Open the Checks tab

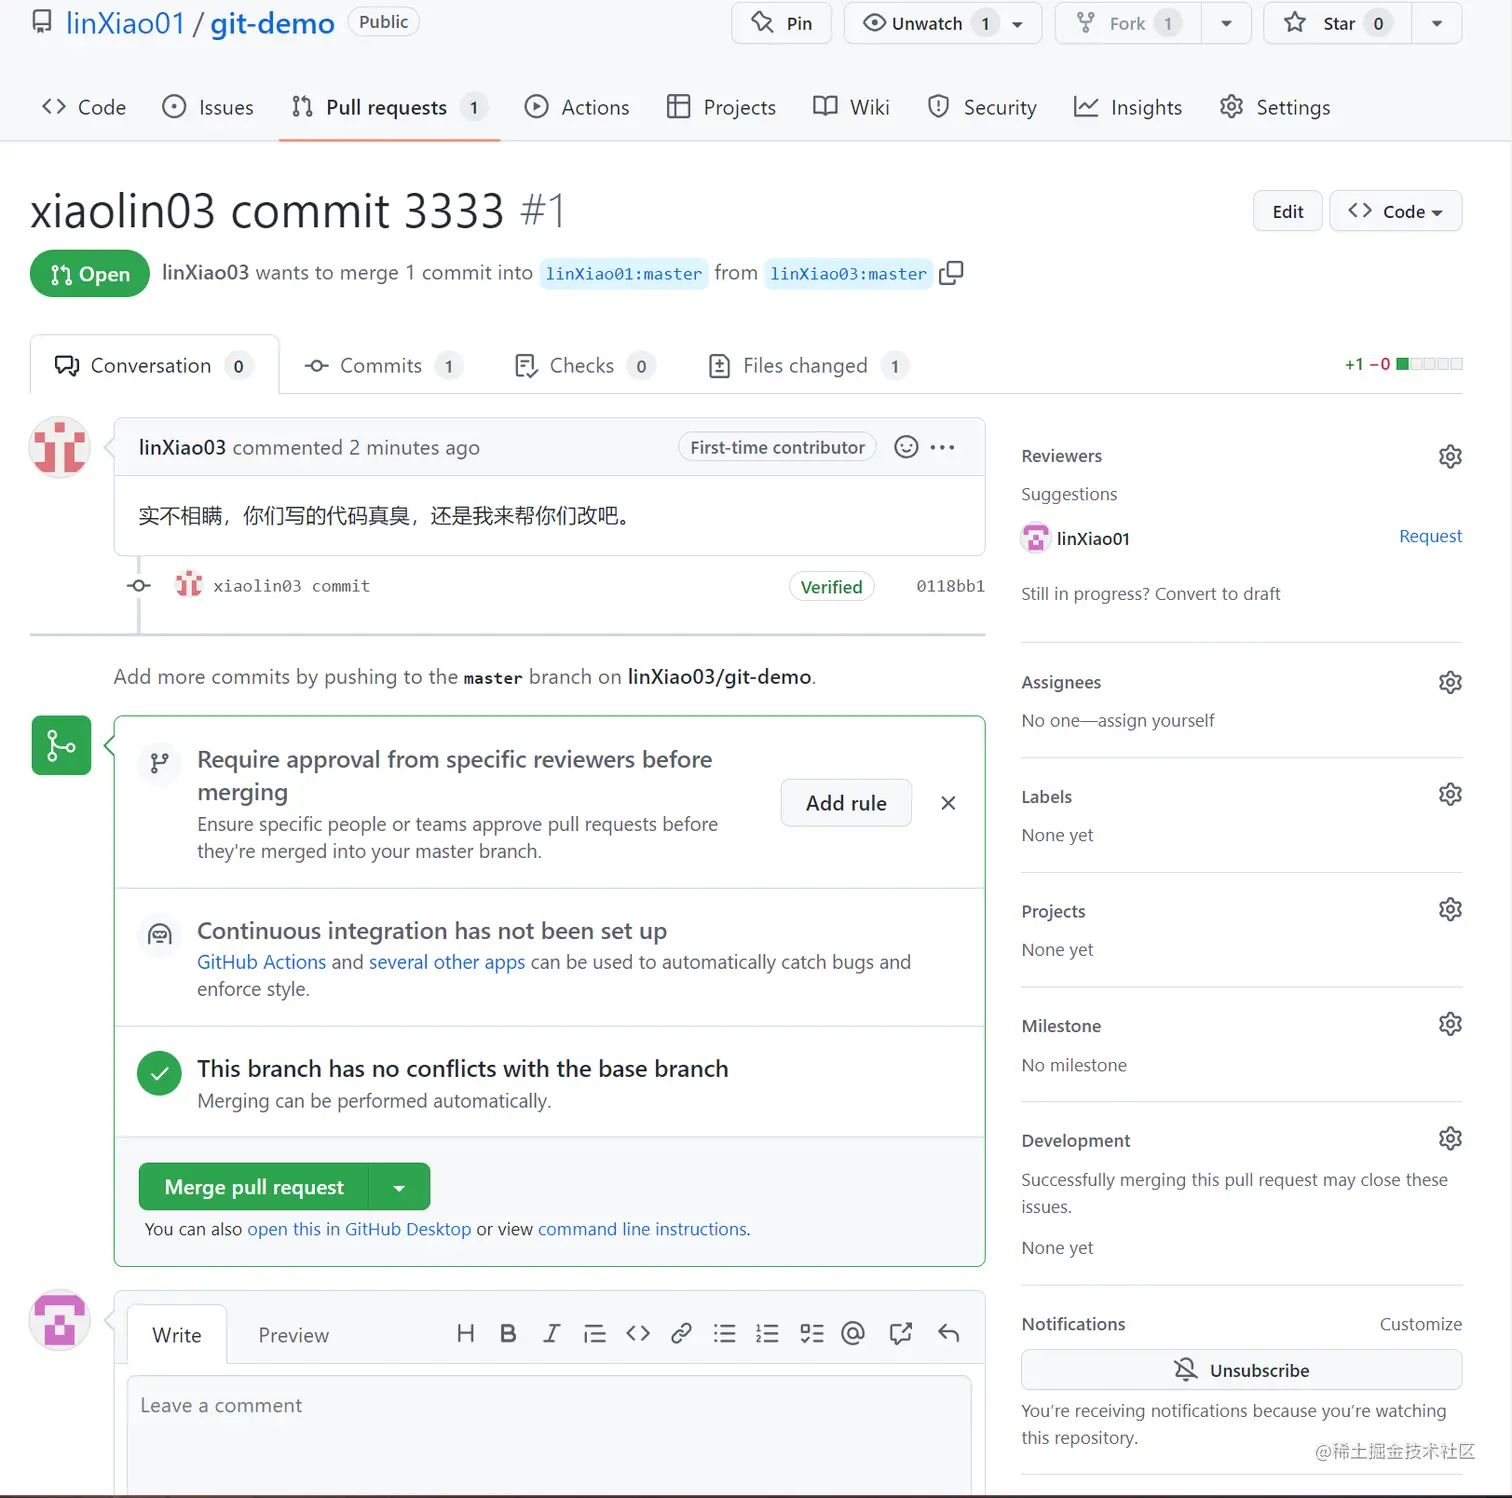(x=584, y=366)
